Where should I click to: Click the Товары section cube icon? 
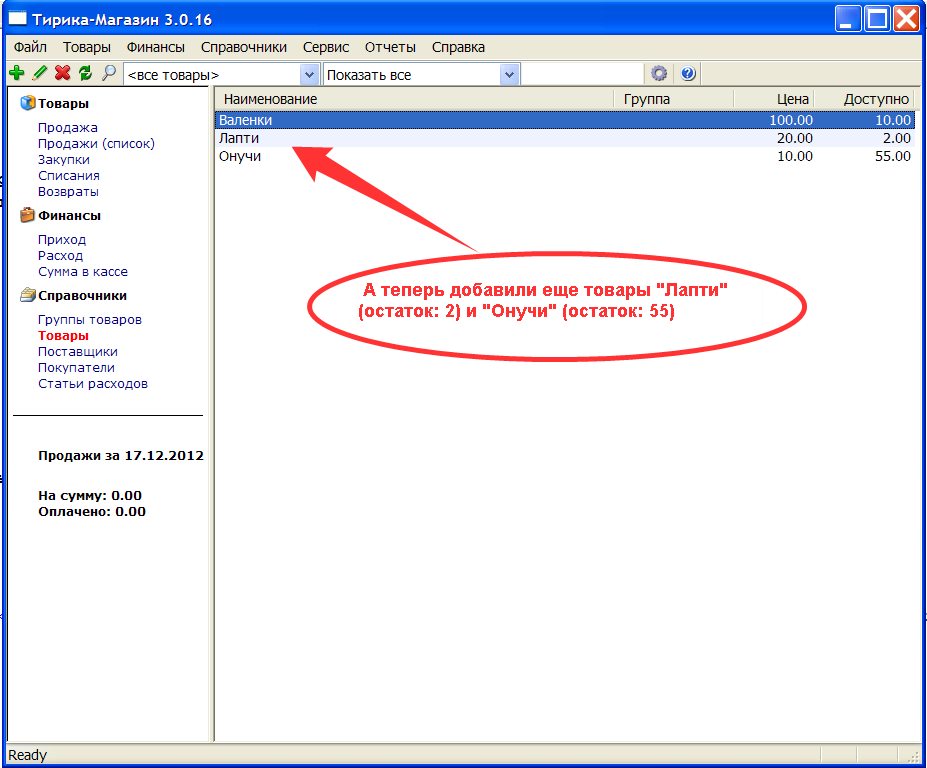[27, 103]
